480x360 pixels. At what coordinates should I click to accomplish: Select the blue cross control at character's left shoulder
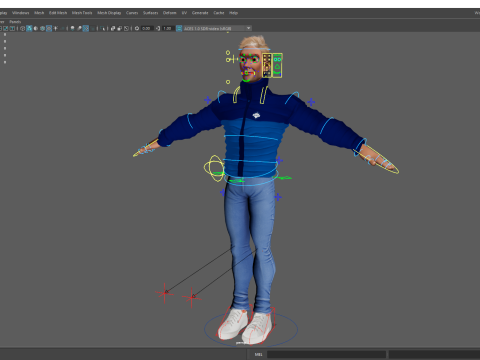[x=311, y=102]
